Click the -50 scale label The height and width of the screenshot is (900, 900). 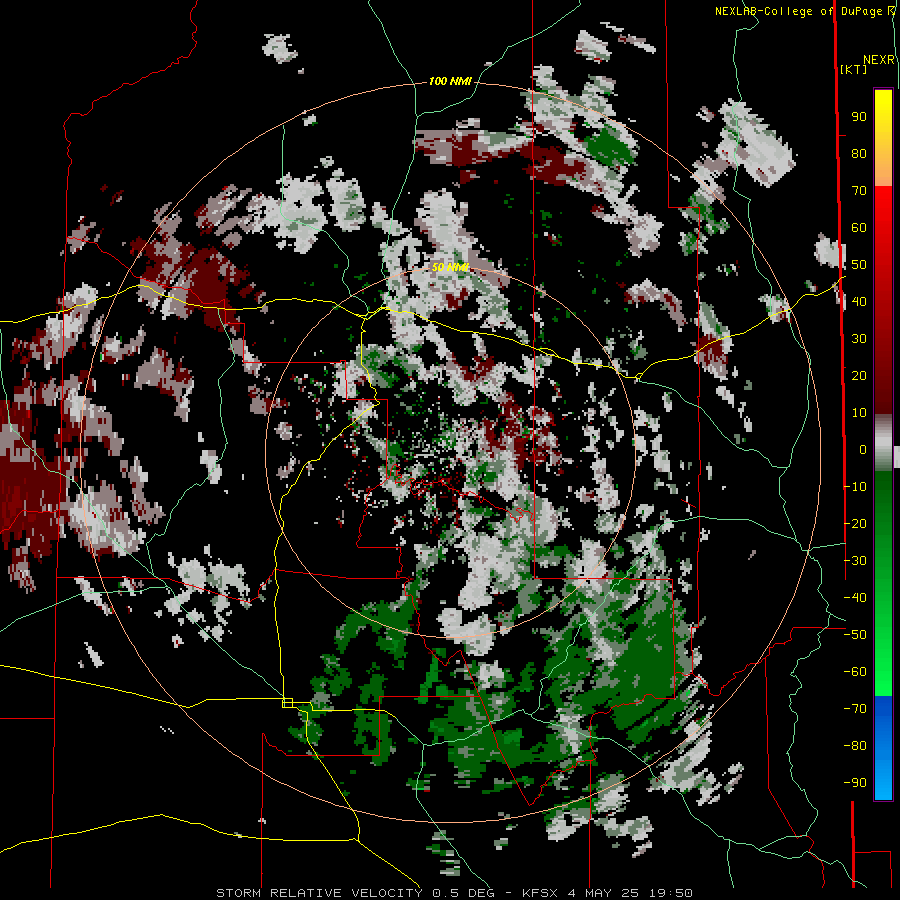click(855, 635)
